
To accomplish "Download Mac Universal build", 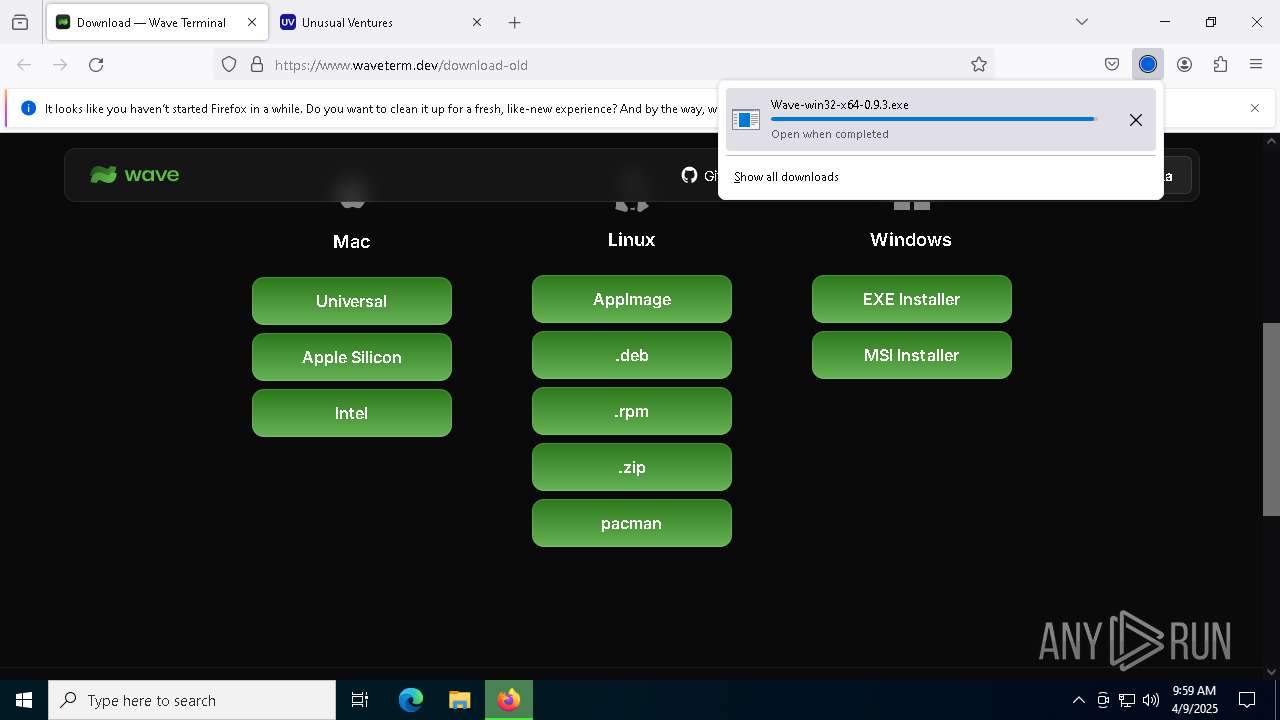I will (352, 301).
